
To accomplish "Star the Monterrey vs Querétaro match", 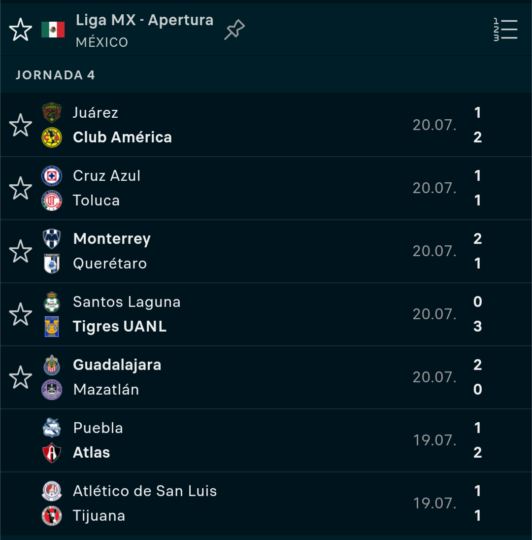I will pyautogui.click(x=21, y=251).
